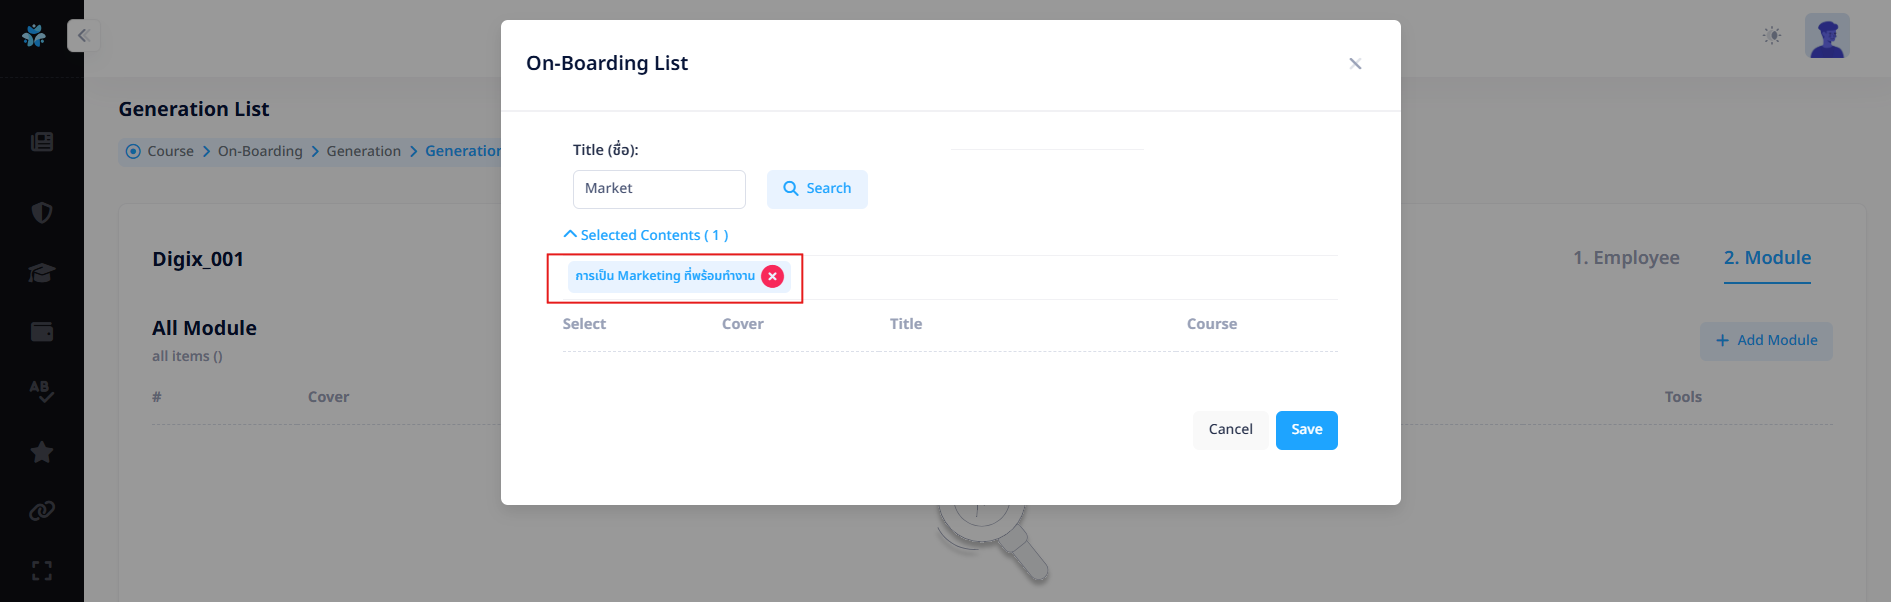Open the shield icon in sidebar

pyautogui.click(x=42, y=212)
